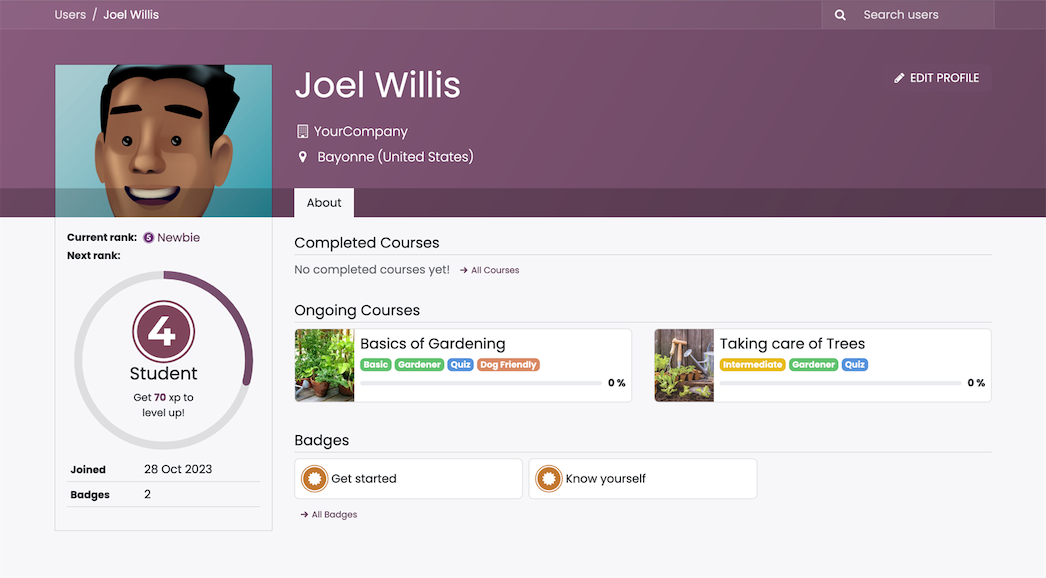This screenshot has width=1046, height=578.
Task: Open the Taking care of Trees course thumbnail
Action: 683,365
